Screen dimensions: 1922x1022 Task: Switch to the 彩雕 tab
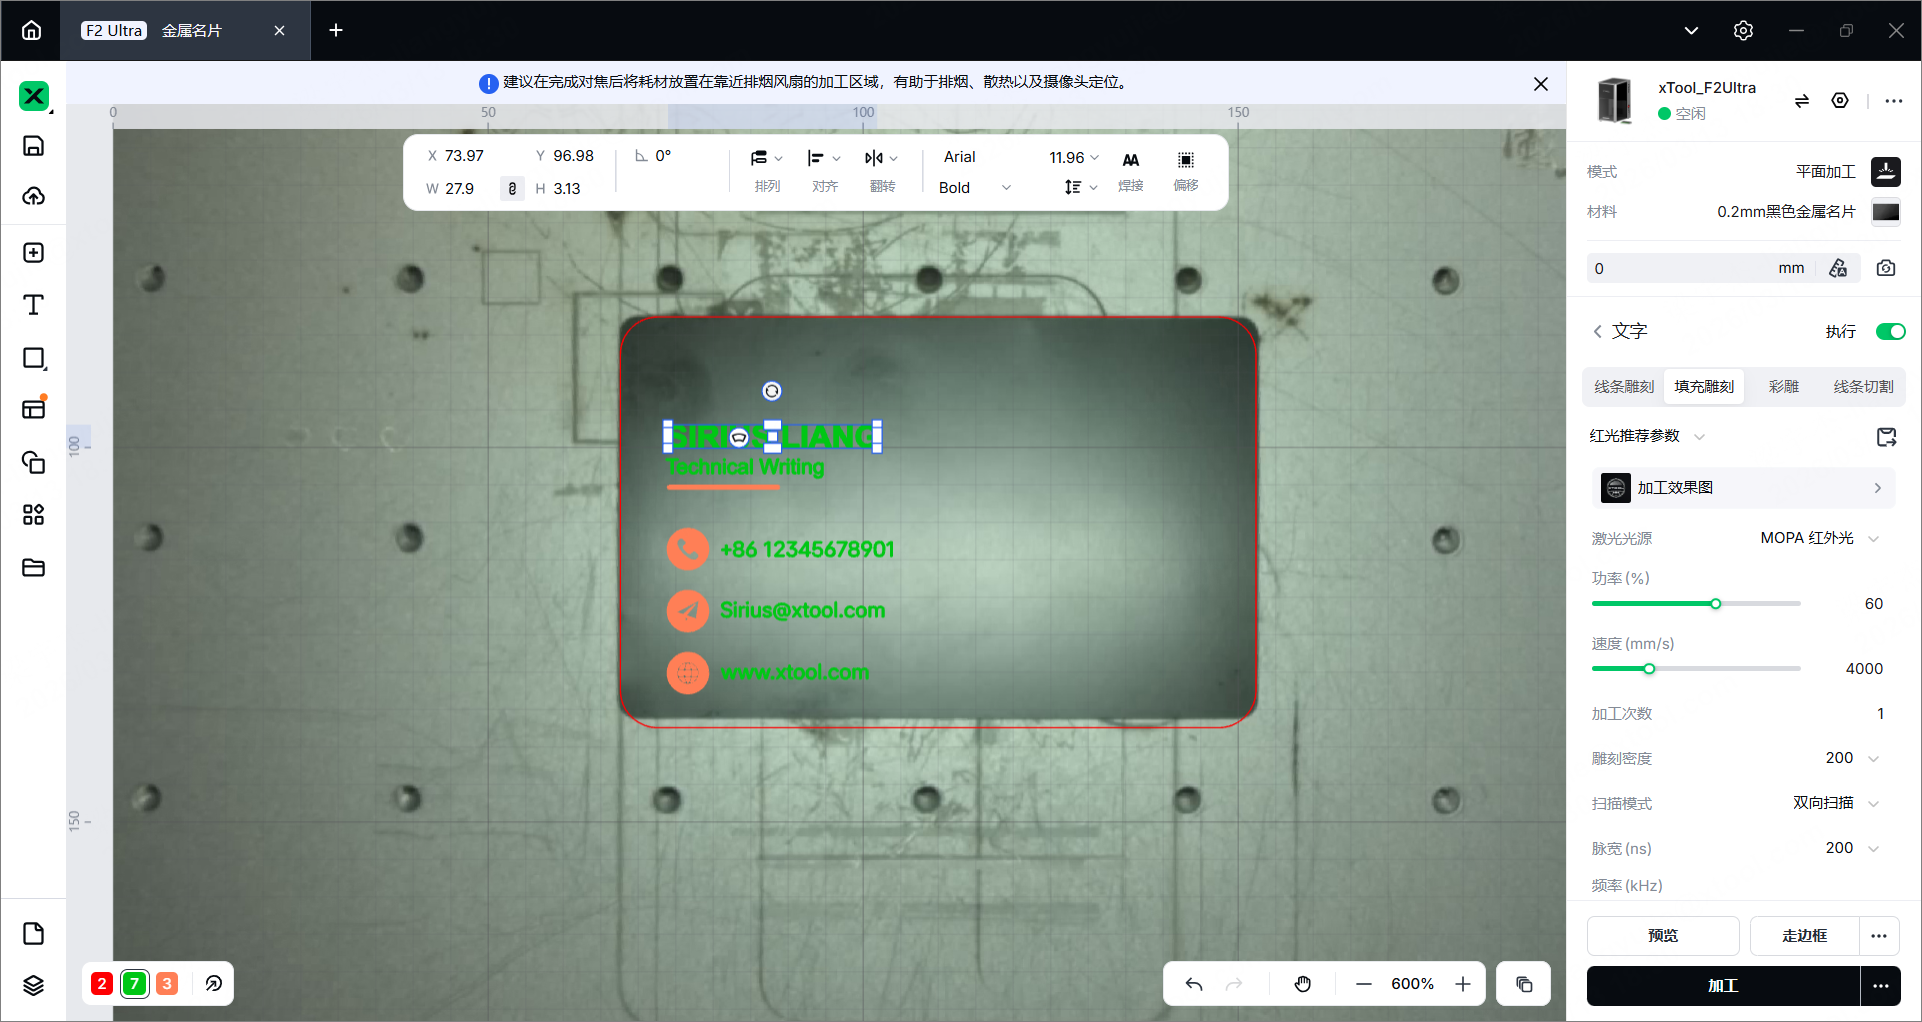coord(1784,387)
